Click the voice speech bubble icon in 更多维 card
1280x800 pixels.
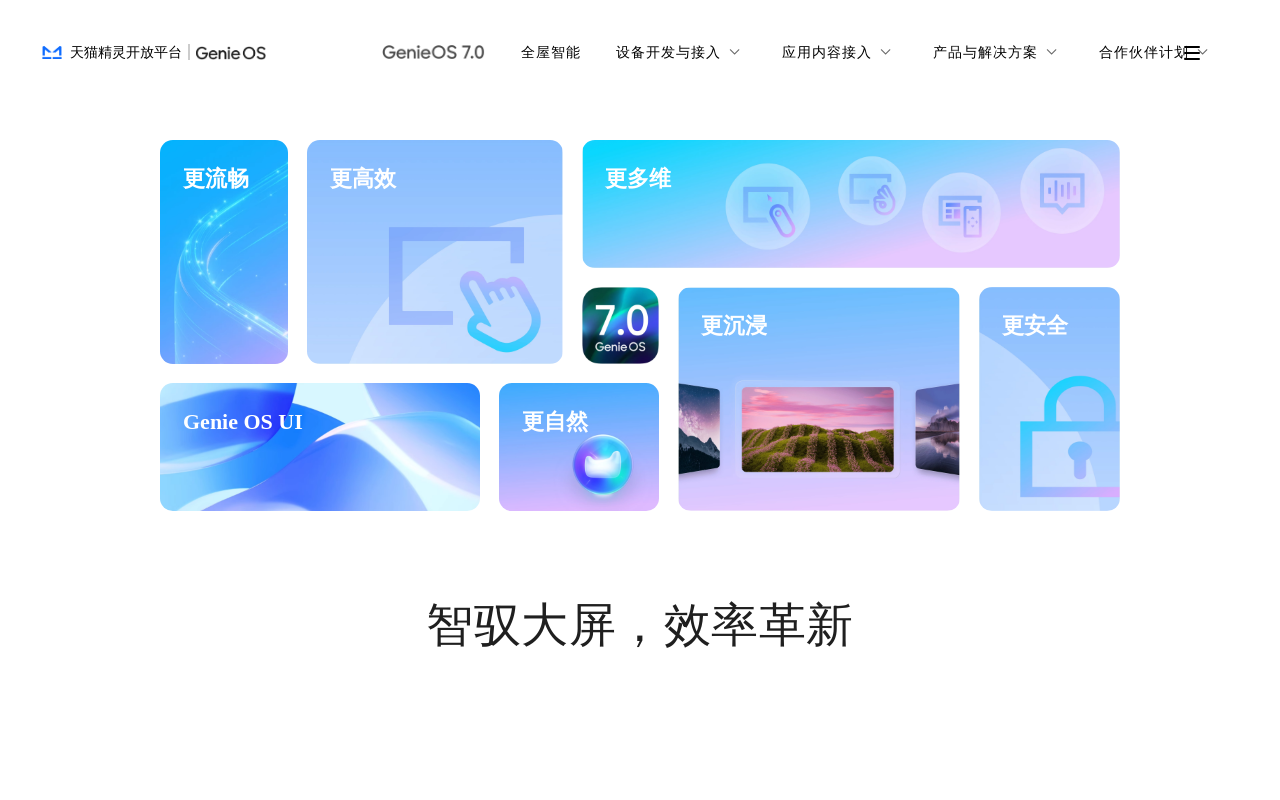tap(1062, 191)
